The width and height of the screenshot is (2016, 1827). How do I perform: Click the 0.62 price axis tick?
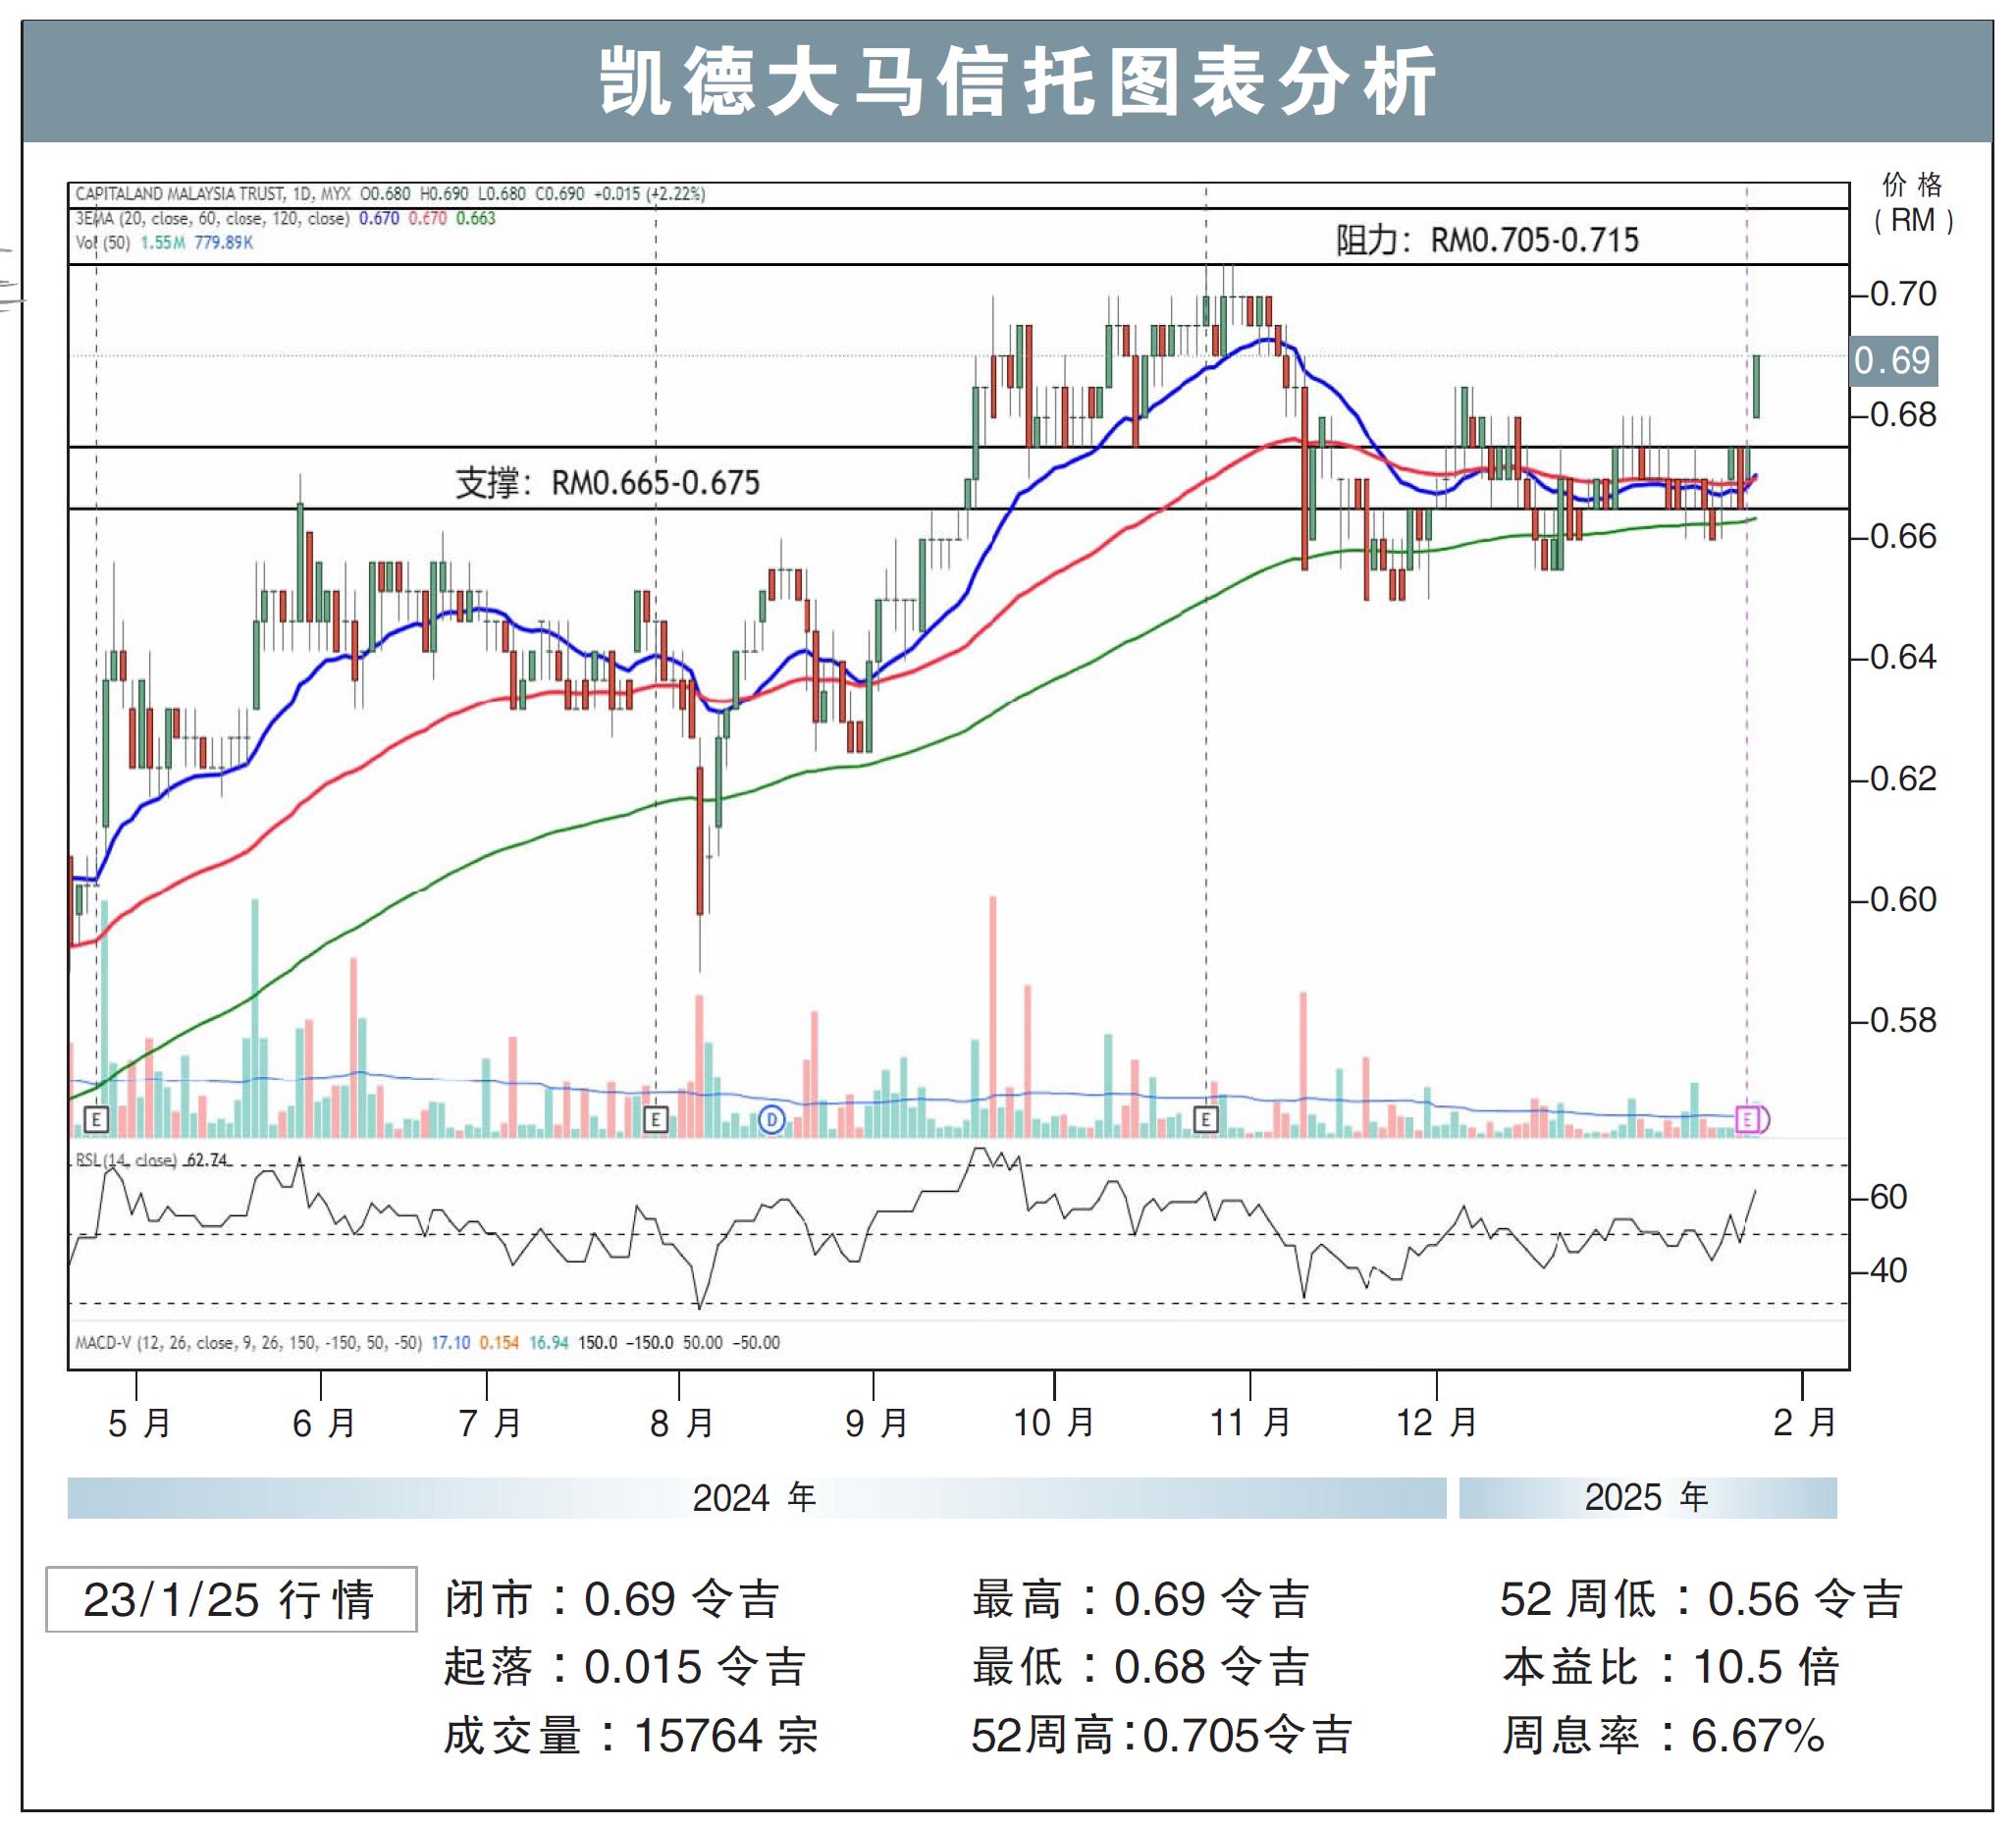click(x=1902, y=778)
